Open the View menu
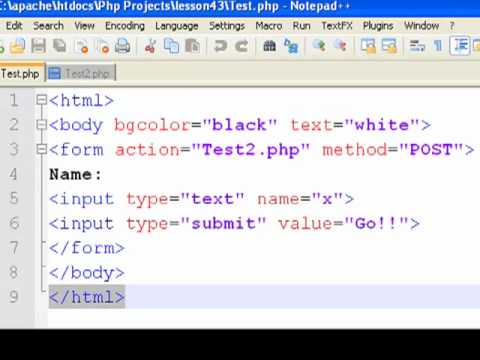The width and height of the screenshot is (480, 360). 84,26
